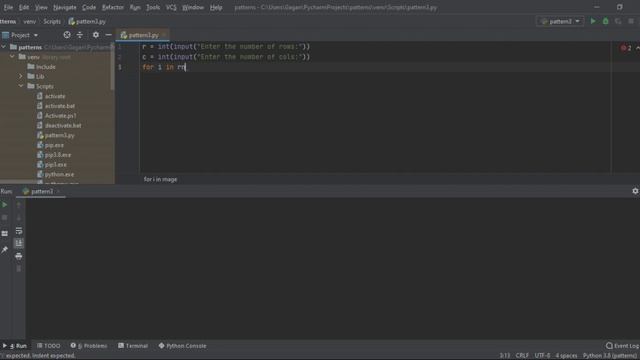The width and height of the screenshot is (640, 360).
Task: Open the Run menu
Action: tap(135, 7)
